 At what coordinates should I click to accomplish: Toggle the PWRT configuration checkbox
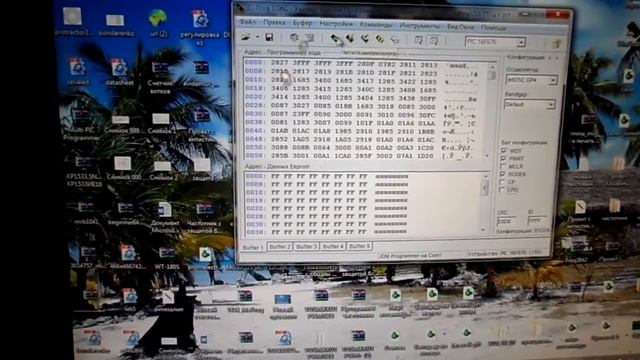pos(504,158)
